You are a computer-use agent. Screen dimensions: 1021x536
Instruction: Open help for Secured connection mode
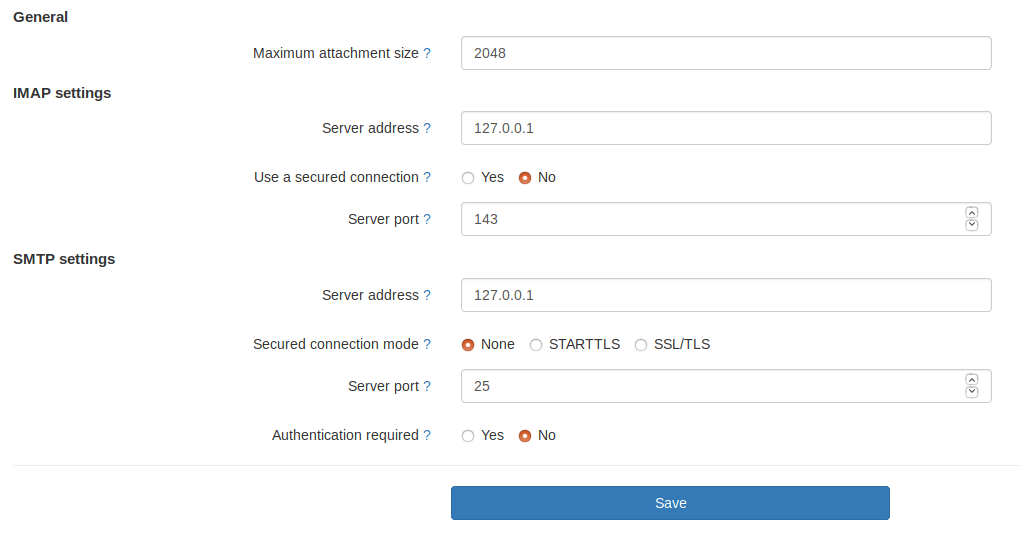tap(427, 344)
